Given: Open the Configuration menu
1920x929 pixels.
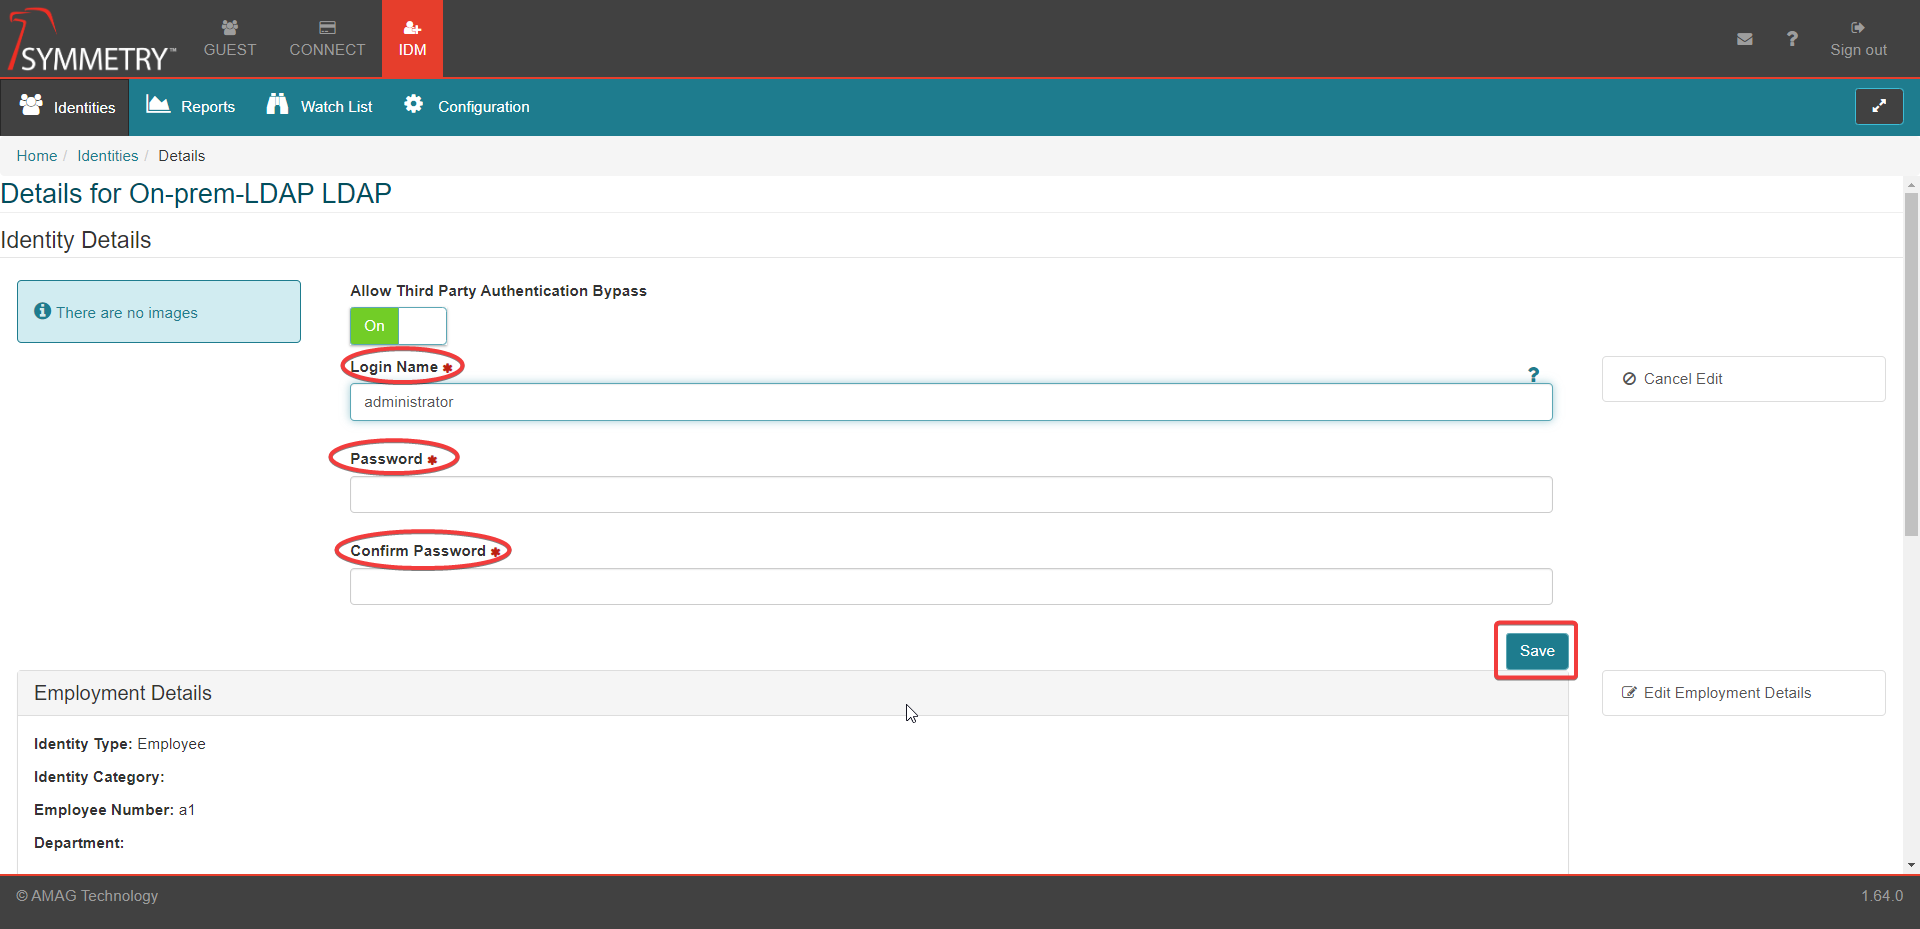Looking at the screenshot, I should (466, 106).
